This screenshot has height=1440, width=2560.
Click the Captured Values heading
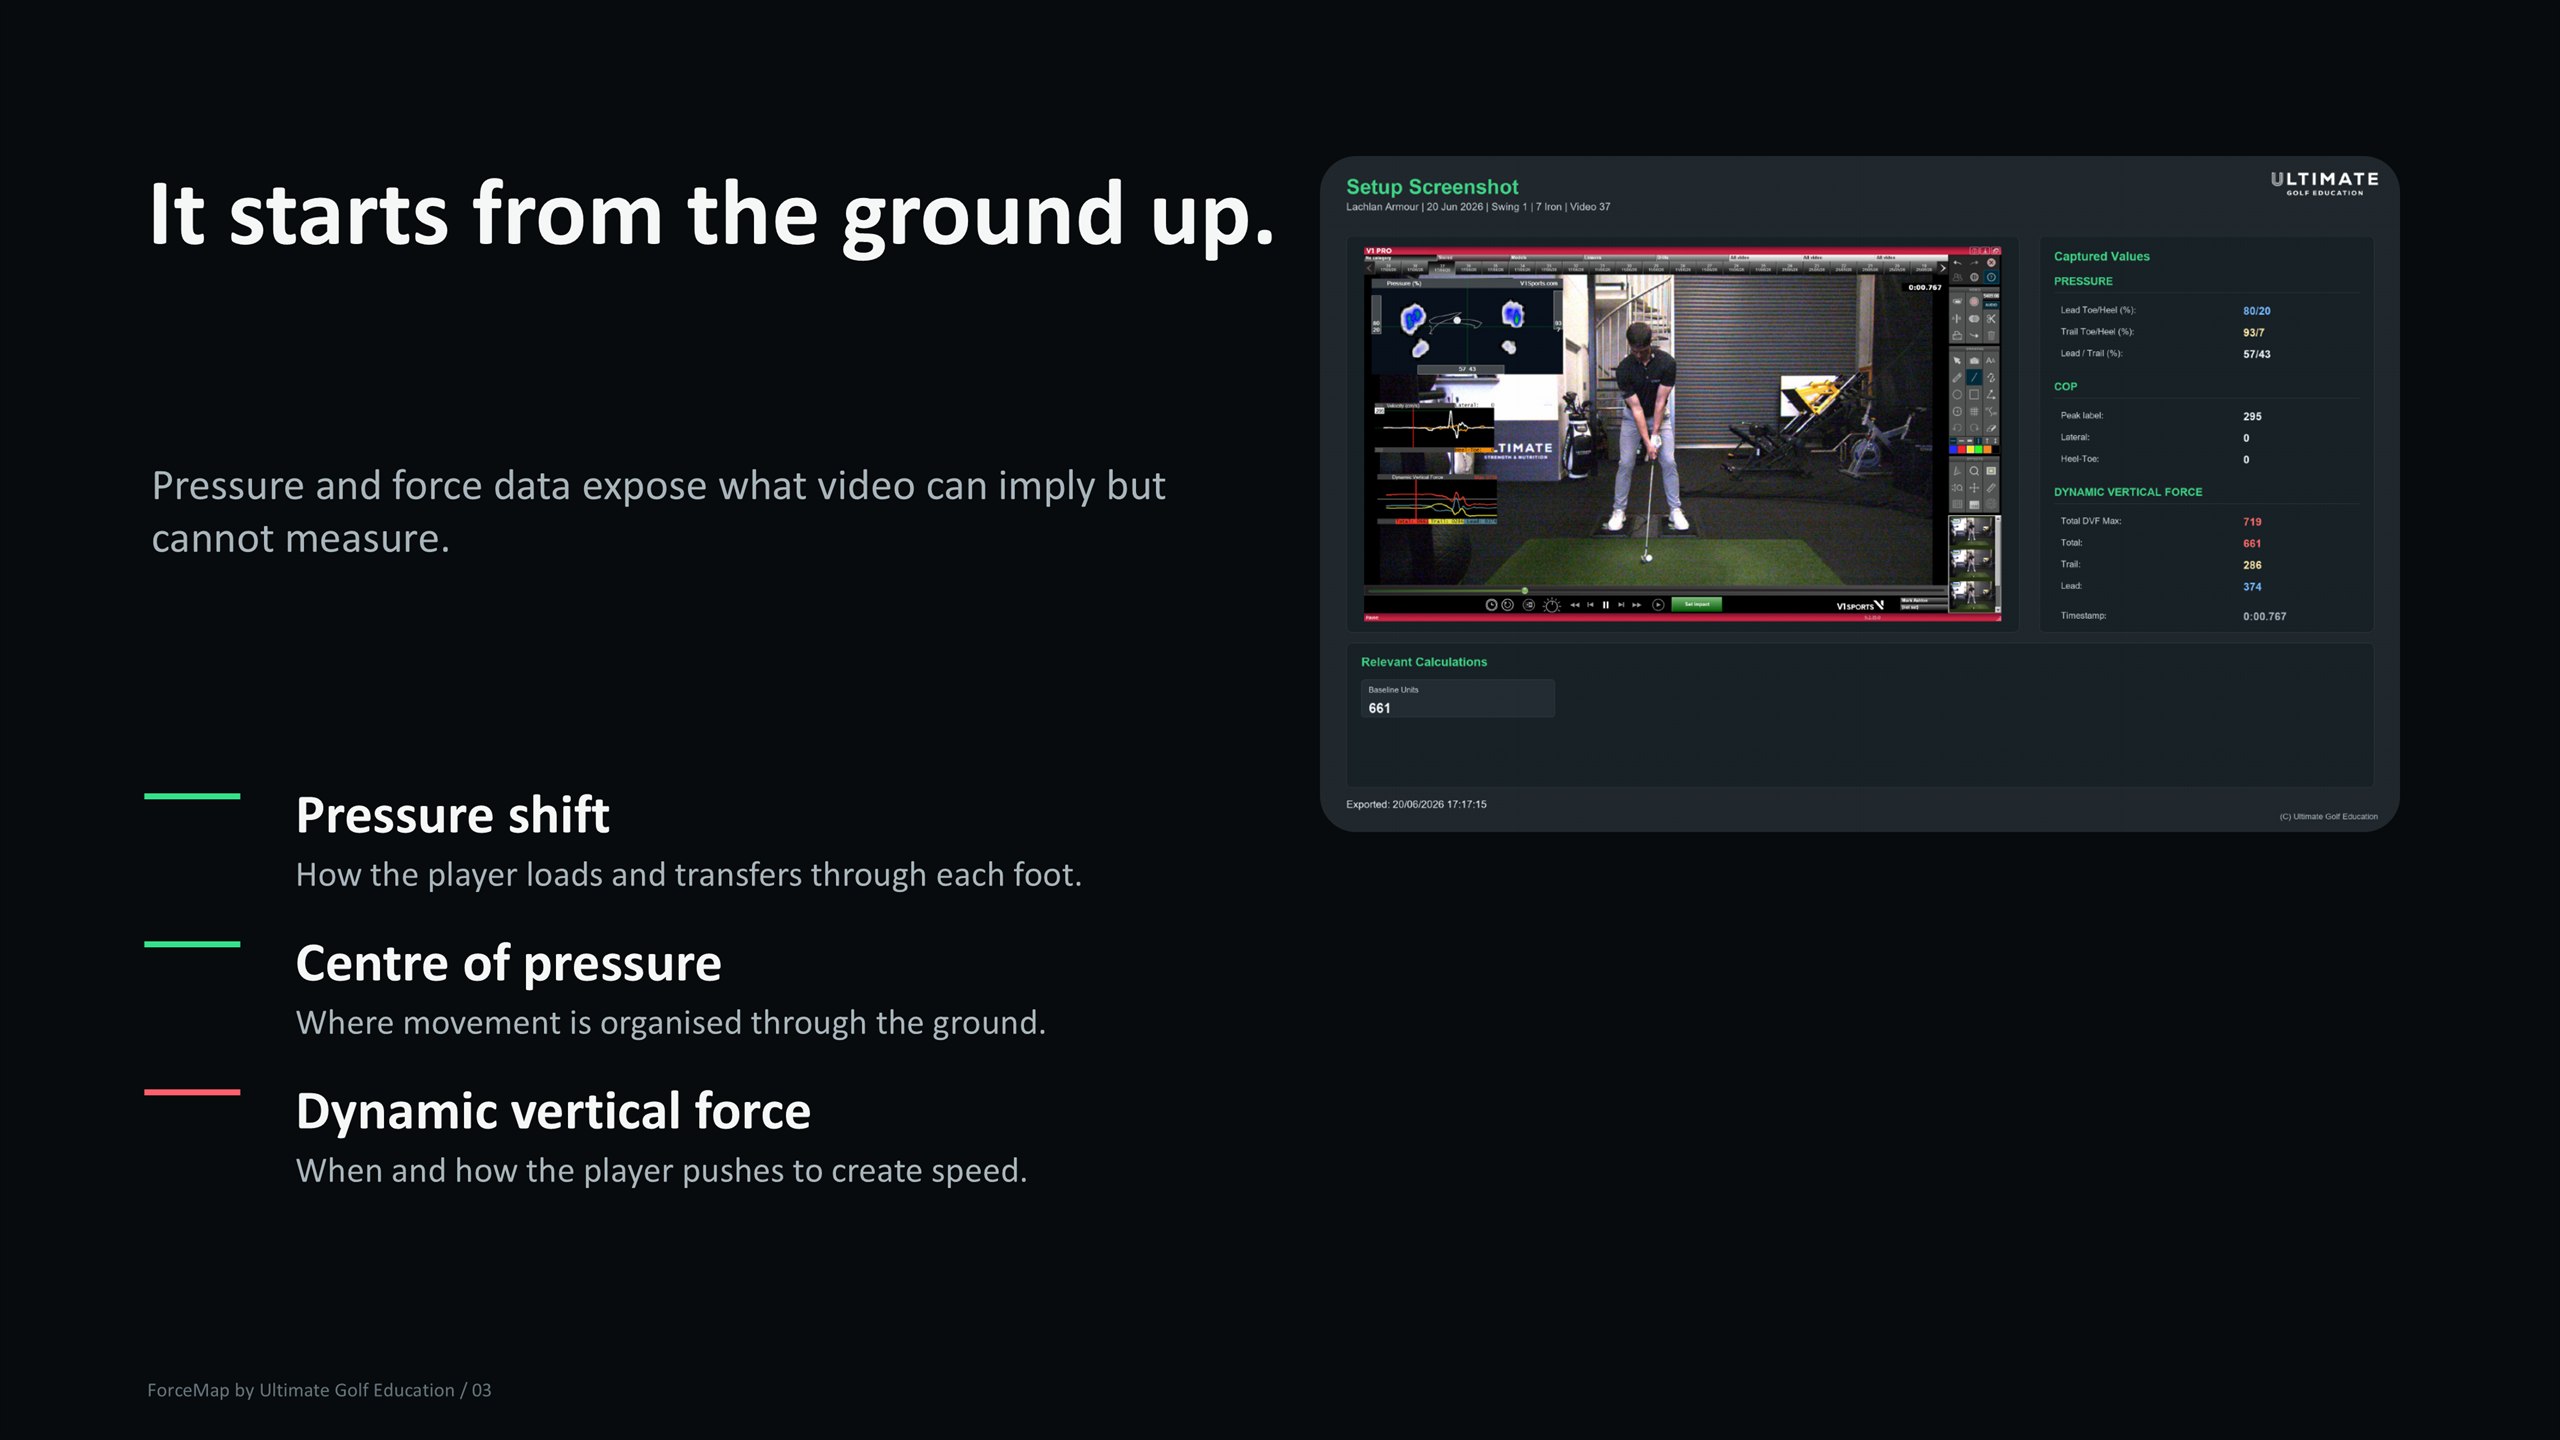(x=2101, y=256)
